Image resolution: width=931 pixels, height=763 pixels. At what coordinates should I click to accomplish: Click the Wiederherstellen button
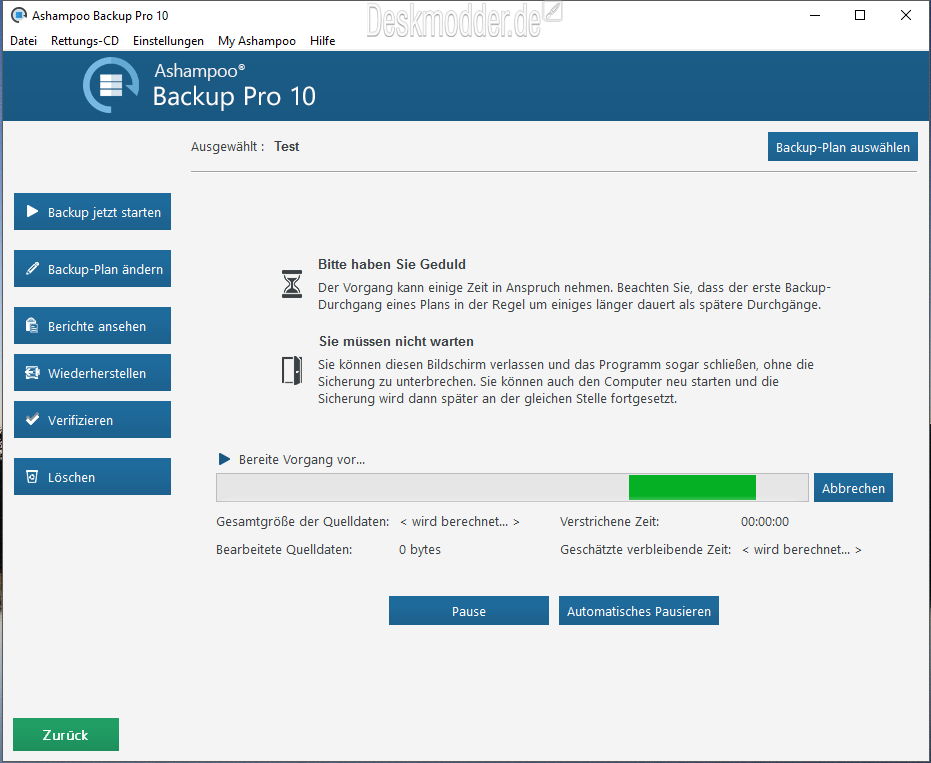(93, 372)
